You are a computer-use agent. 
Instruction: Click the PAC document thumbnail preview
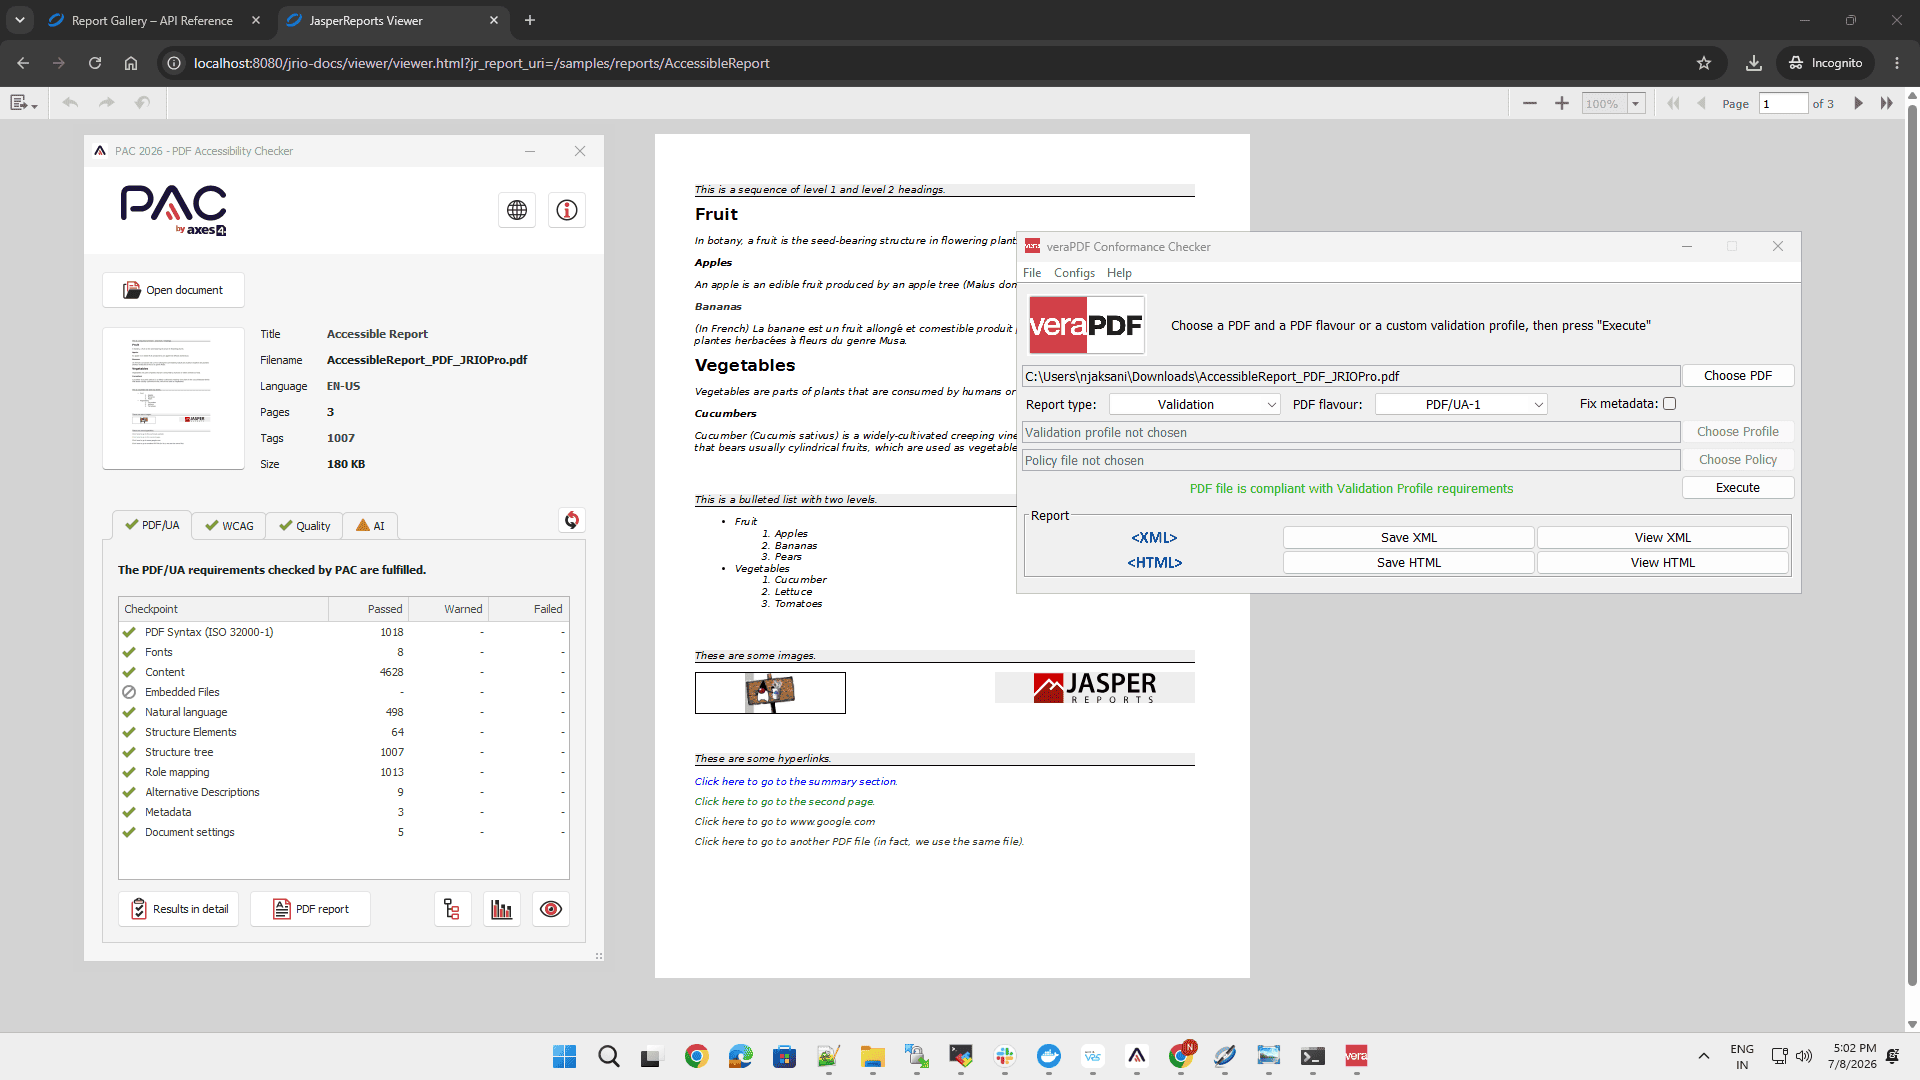(x=173, y=398)
